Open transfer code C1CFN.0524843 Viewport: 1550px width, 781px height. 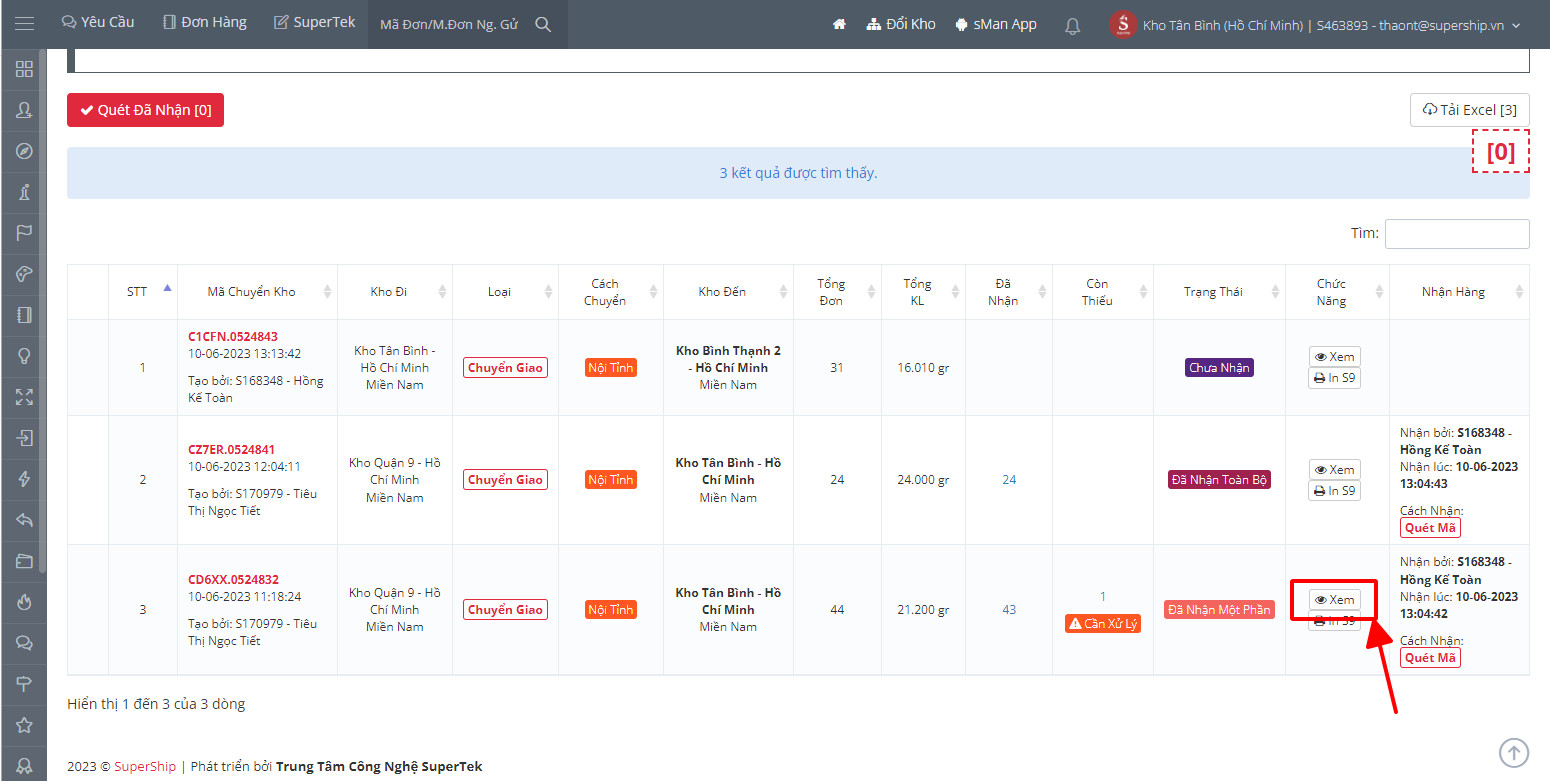tap(233, 337)
